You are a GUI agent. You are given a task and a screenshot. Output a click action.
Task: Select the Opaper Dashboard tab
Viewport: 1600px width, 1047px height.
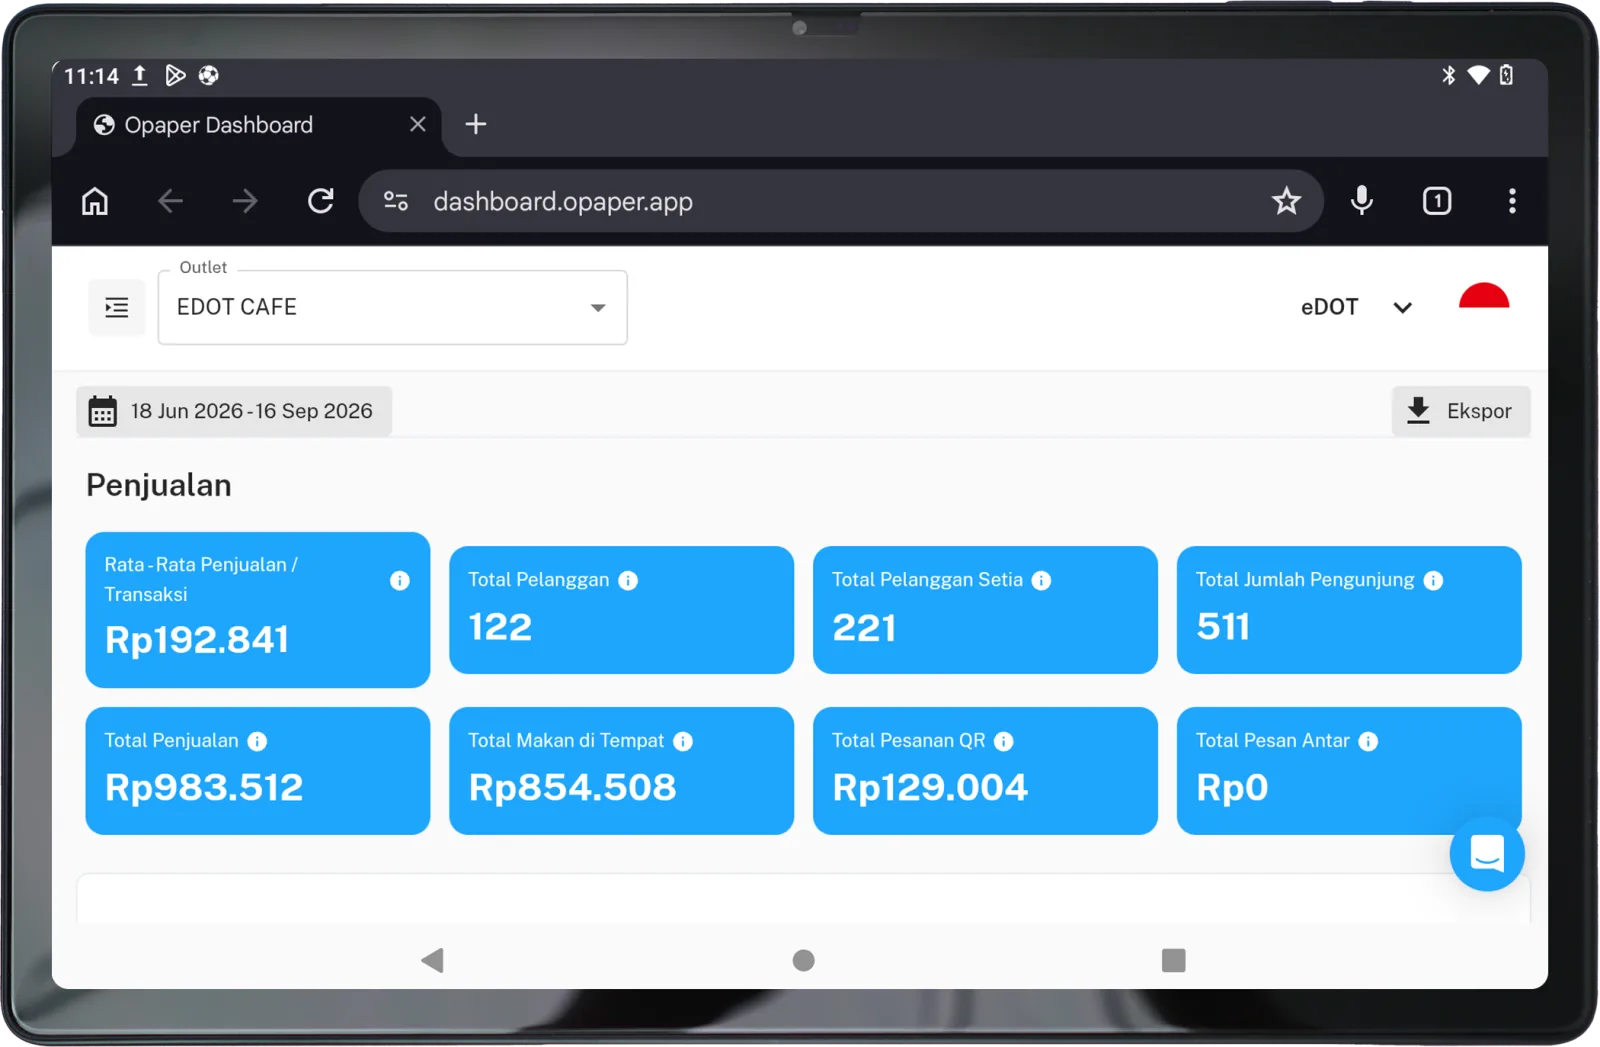pos(258,125)
